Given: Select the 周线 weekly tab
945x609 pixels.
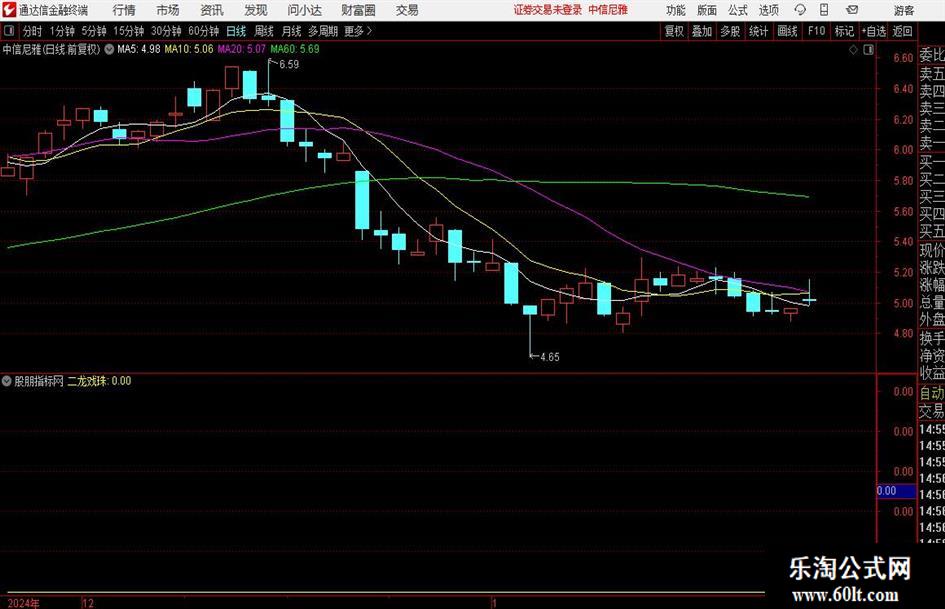Looking at the screenshot, I should (x=264, y=31).
